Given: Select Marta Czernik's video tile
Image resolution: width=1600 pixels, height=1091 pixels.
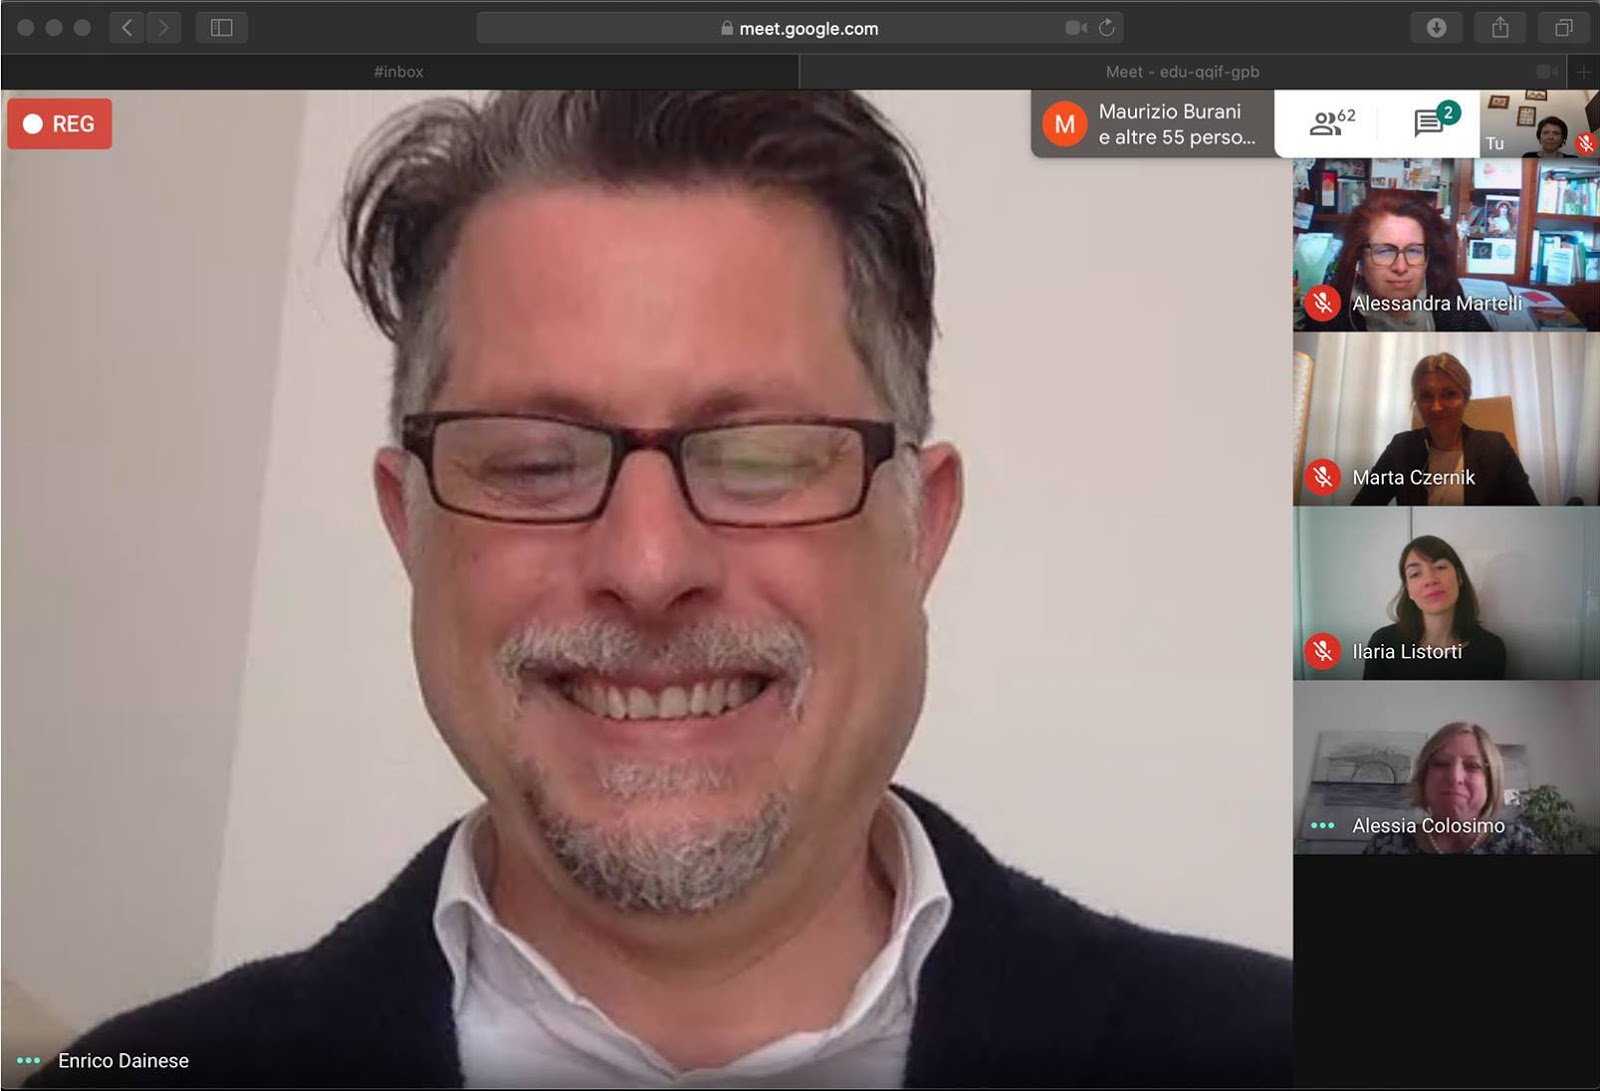Looking at the screenshot, I should (1446, 419).
